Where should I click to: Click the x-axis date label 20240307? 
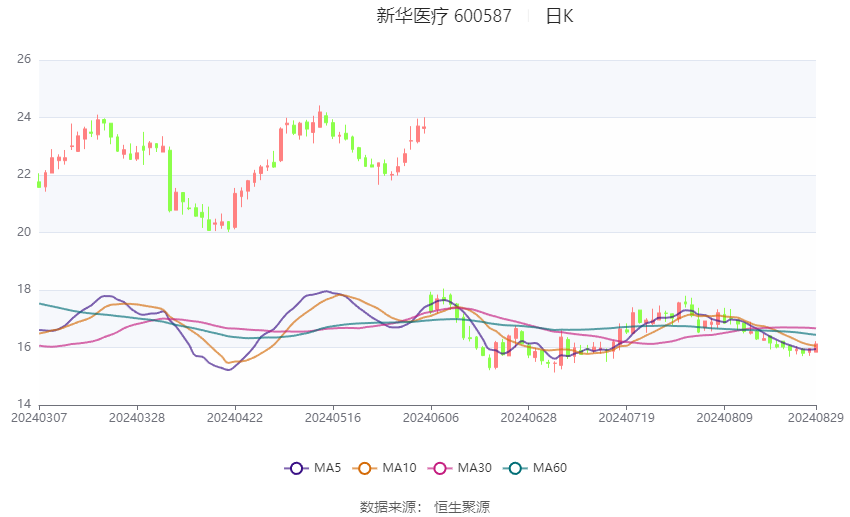point(39,418)
